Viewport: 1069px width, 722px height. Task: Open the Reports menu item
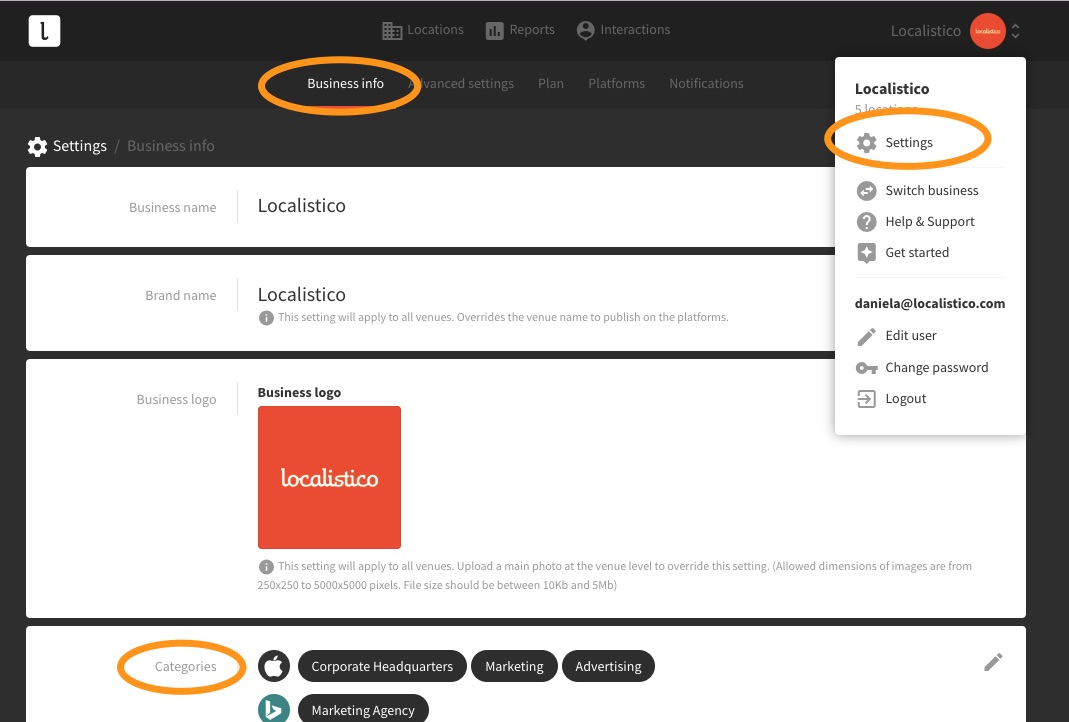tap(520, 30)
